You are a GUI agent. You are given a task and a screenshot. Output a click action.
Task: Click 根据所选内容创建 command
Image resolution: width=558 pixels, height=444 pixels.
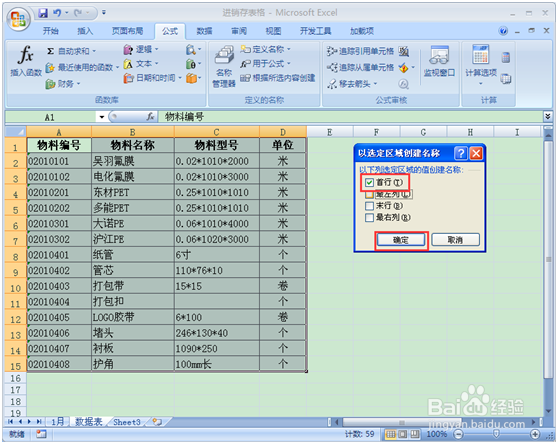278,78
